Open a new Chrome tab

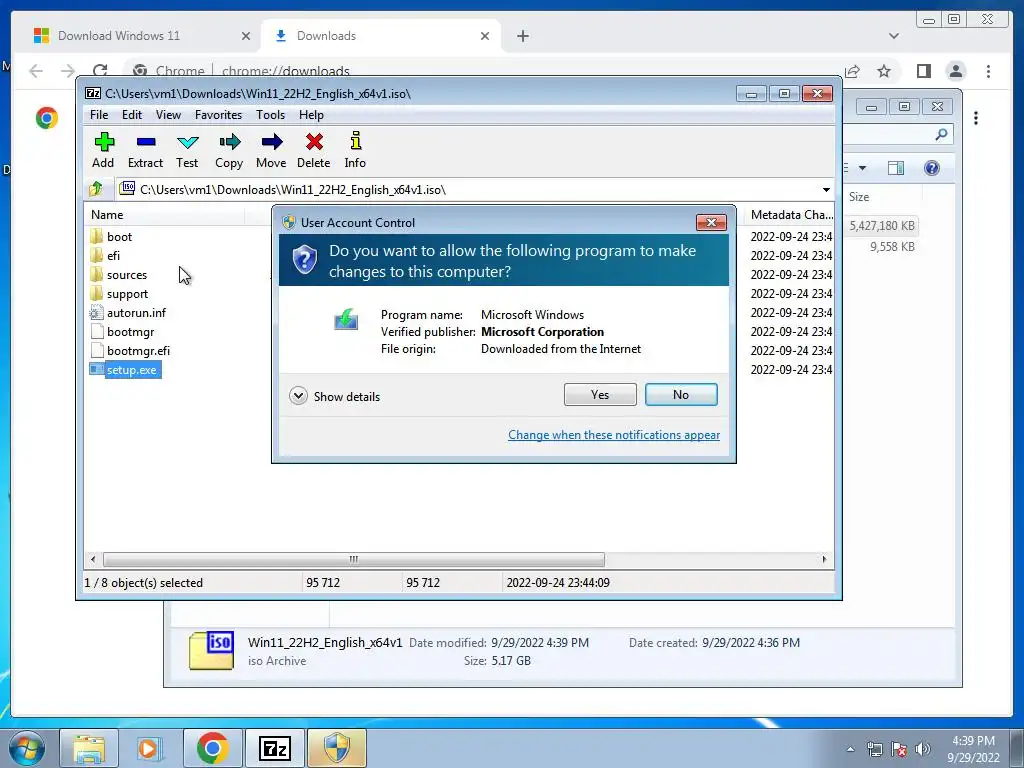(523, 36)
